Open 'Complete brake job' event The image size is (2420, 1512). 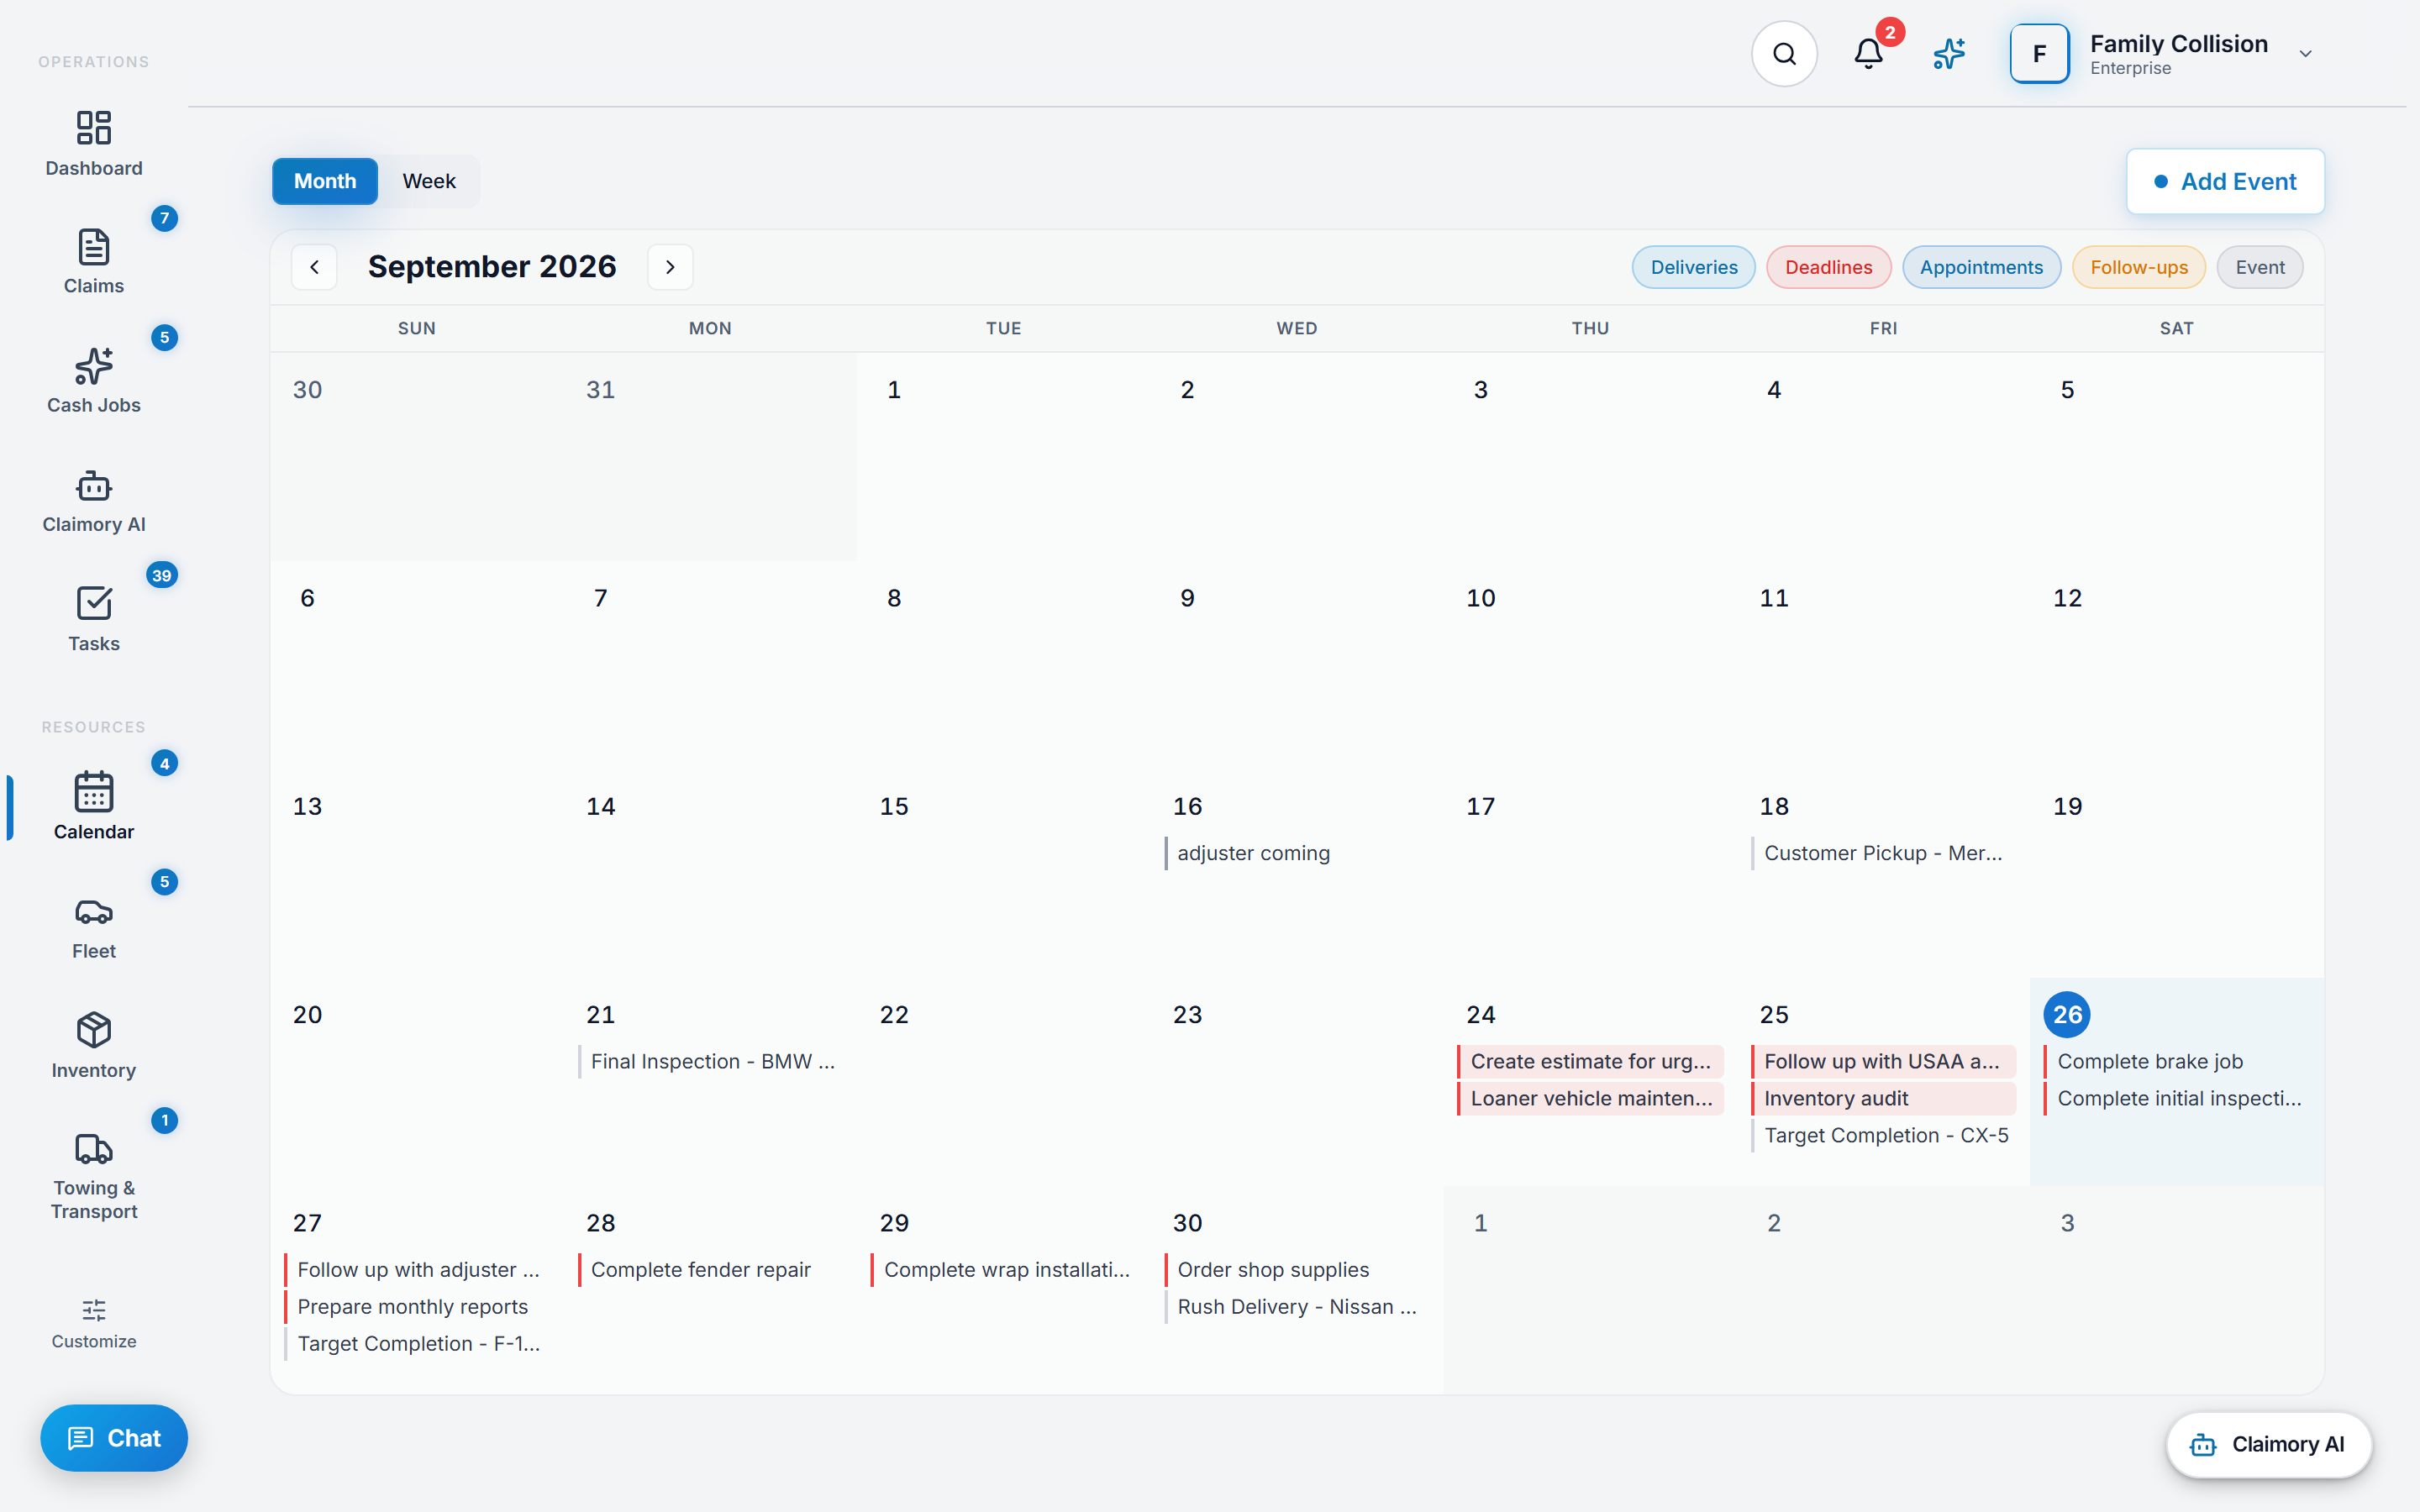(x=2176, y=1061)
